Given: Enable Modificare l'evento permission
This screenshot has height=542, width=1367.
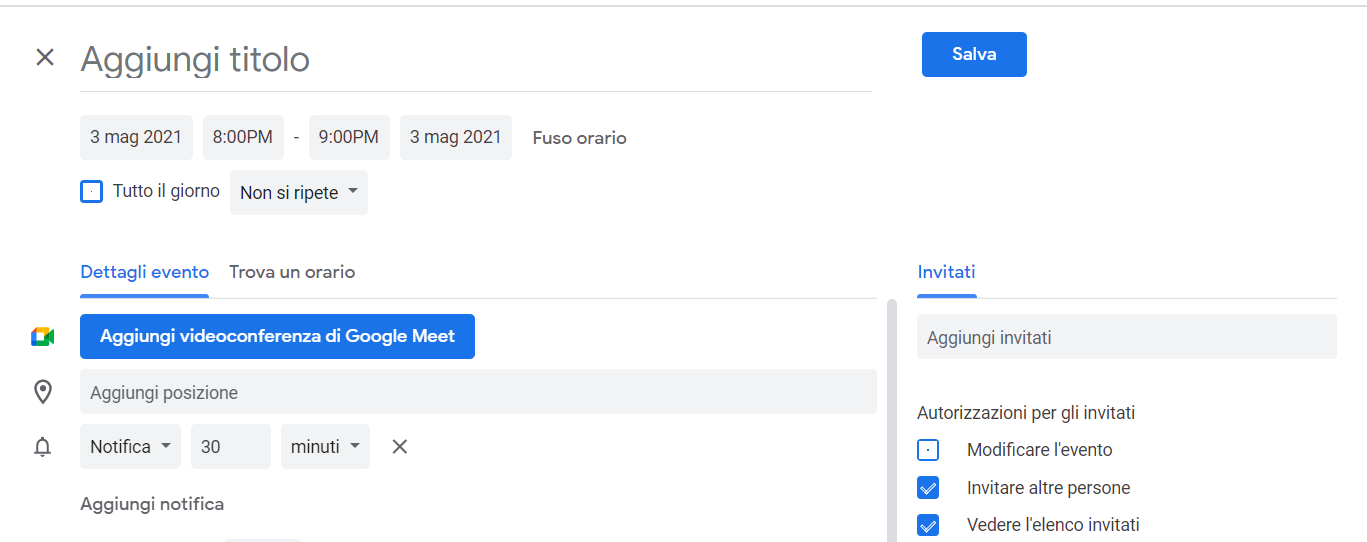Looking at the screenshot, I should pyautogui.click(x=928, y=450).
